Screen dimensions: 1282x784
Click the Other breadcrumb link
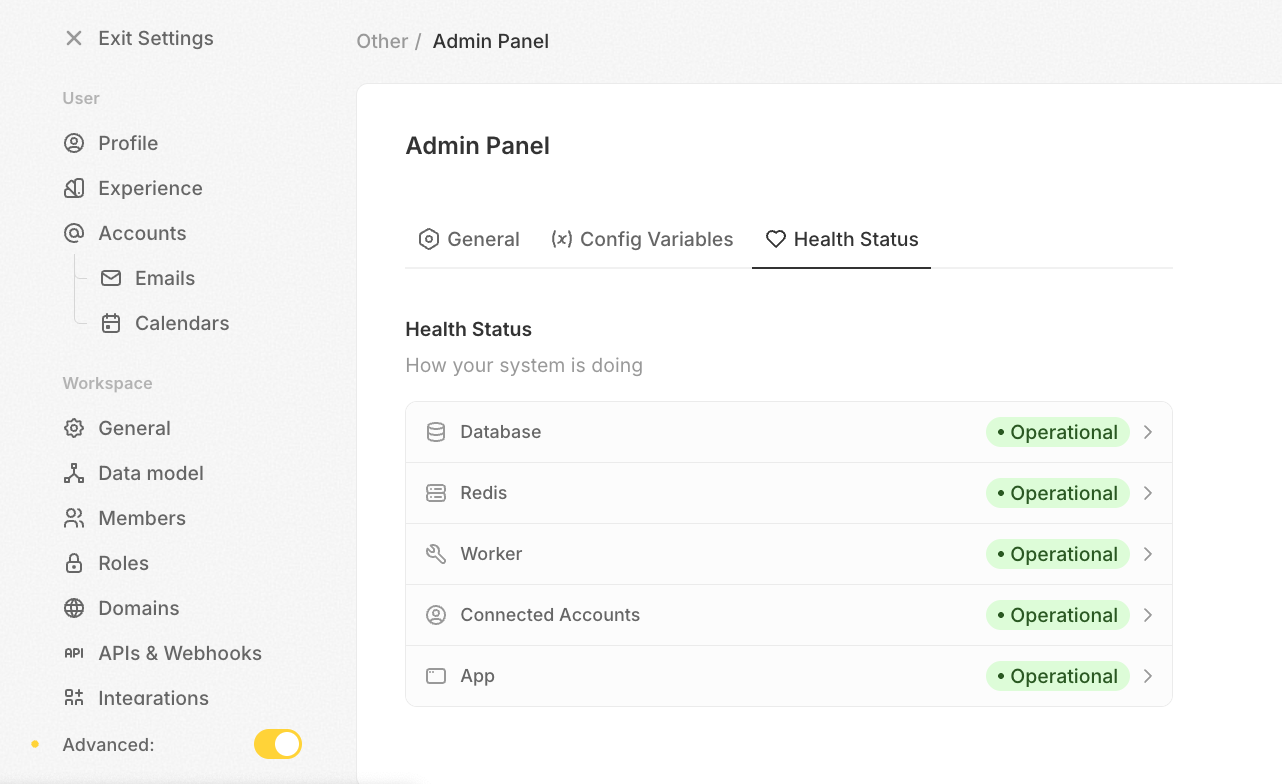point(382,41)
